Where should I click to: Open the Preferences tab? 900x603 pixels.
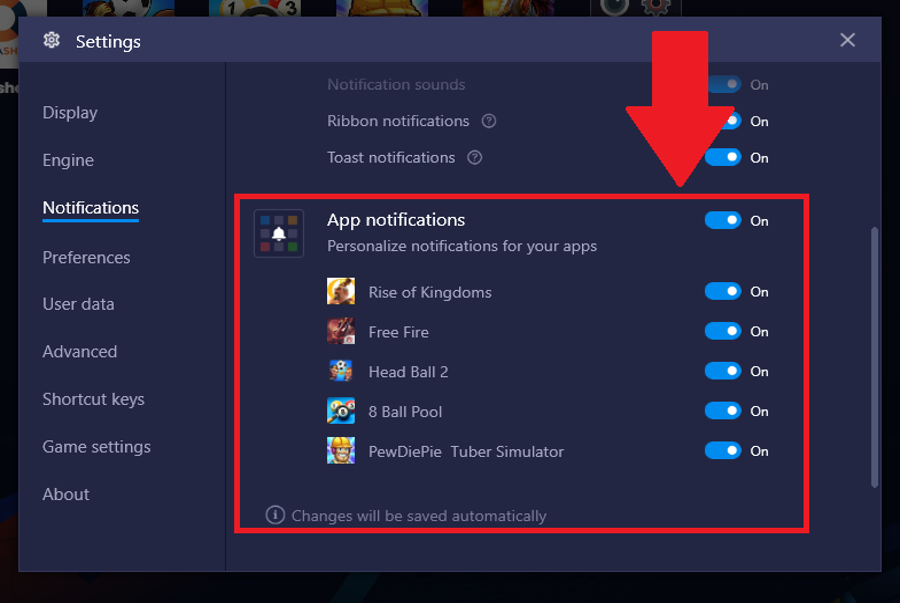point(86,257)
